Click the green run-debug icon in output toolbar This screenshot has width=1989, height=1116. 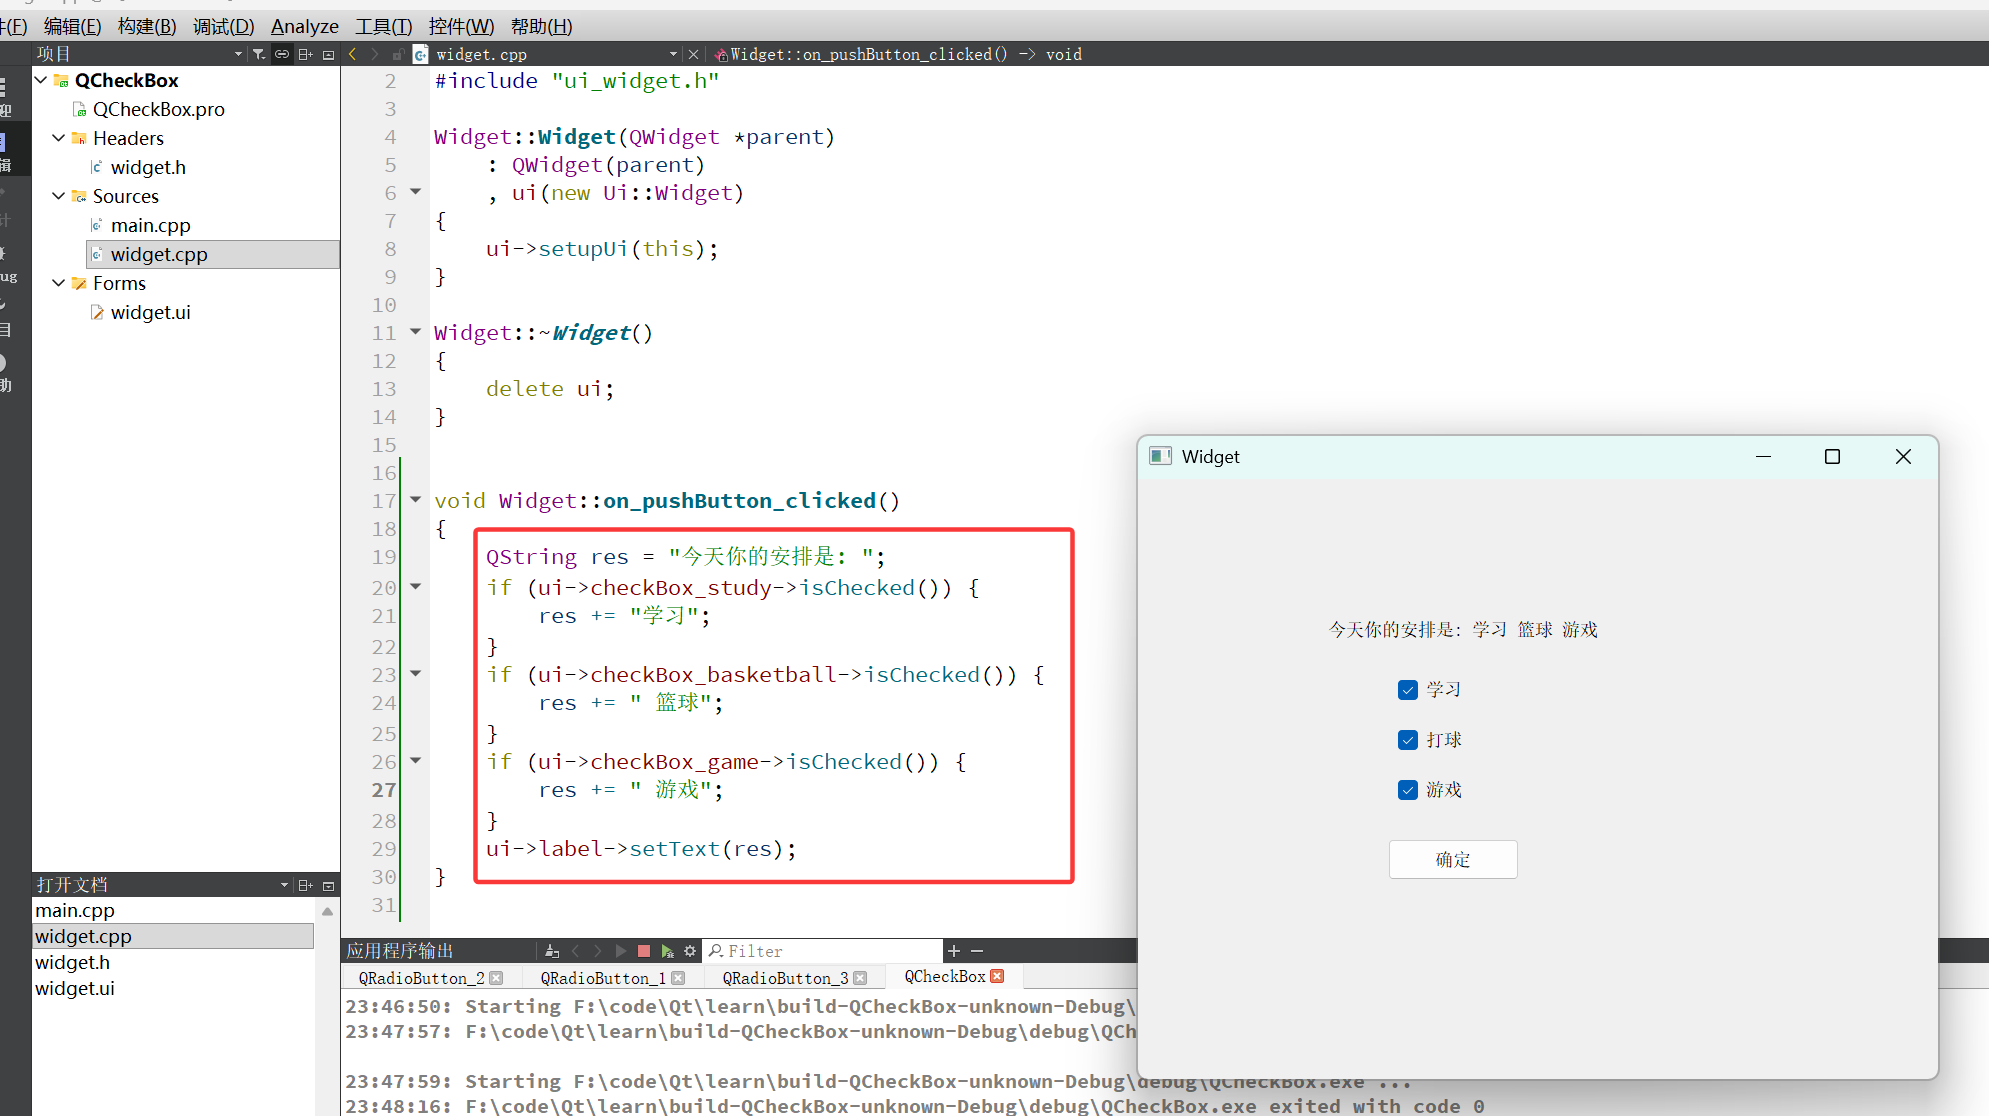[667, 951]
